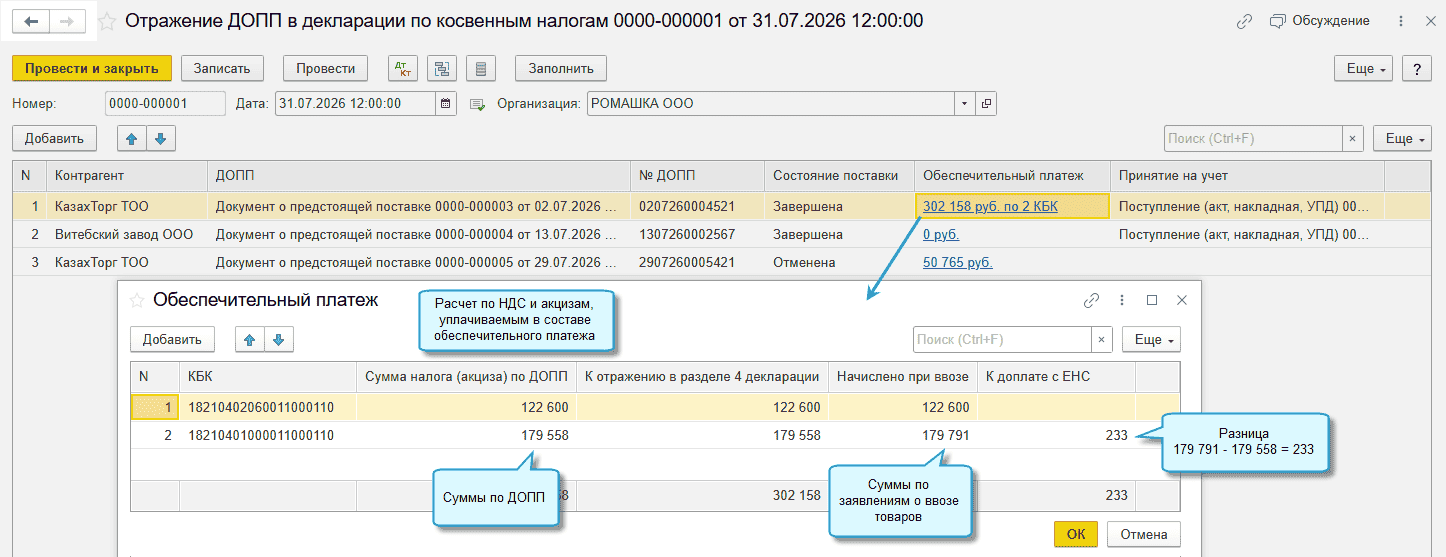Image resolution: width=1446 pixels, height=557 pixels.
Task: Show Дт/Кт accounting entries icon
Action: tap(404, 68)
